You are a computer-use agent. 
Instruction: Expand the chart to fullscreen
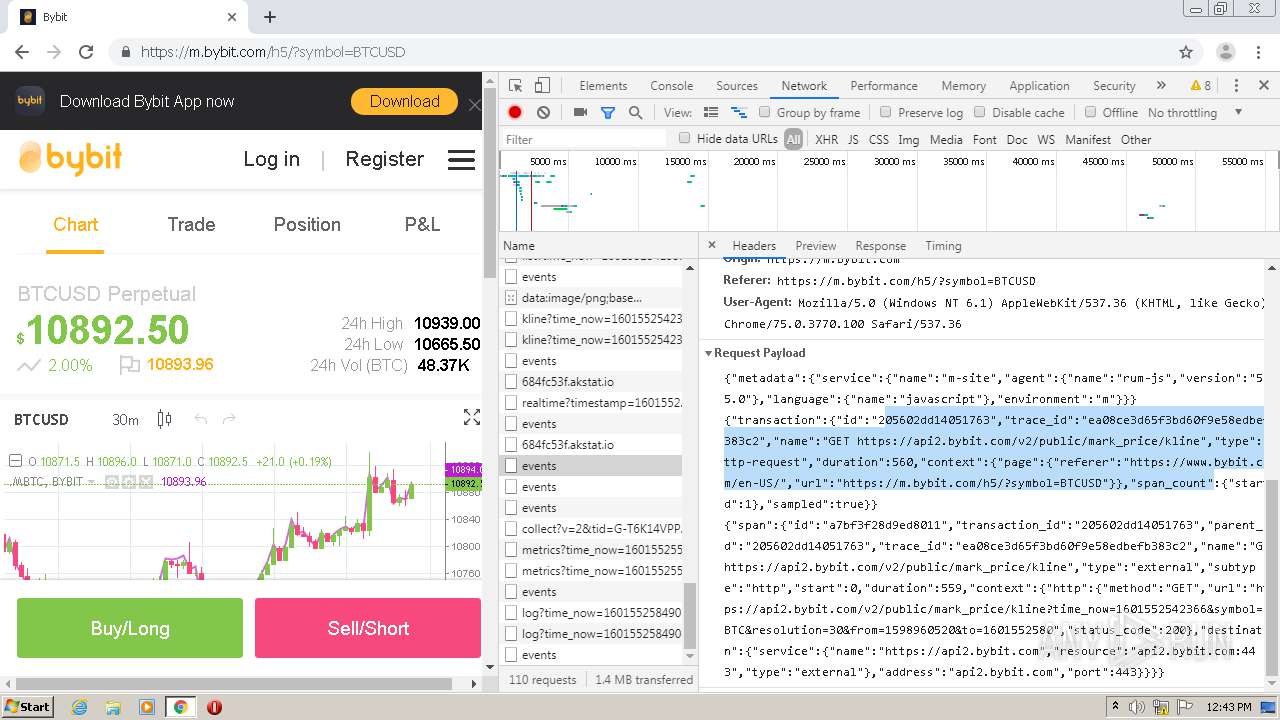[x=472, y=418]
